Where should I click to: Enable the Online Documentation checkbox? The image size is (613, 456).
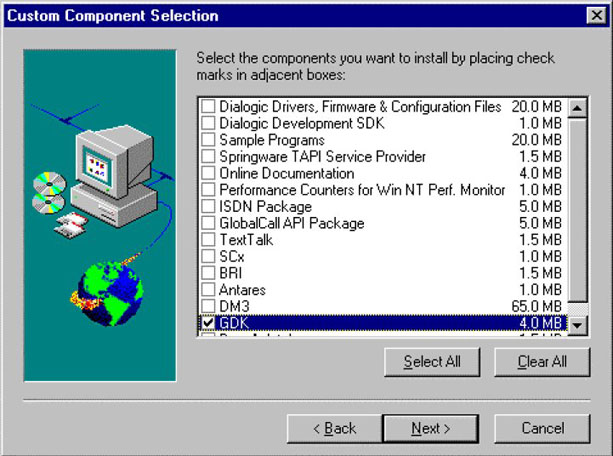208,173
